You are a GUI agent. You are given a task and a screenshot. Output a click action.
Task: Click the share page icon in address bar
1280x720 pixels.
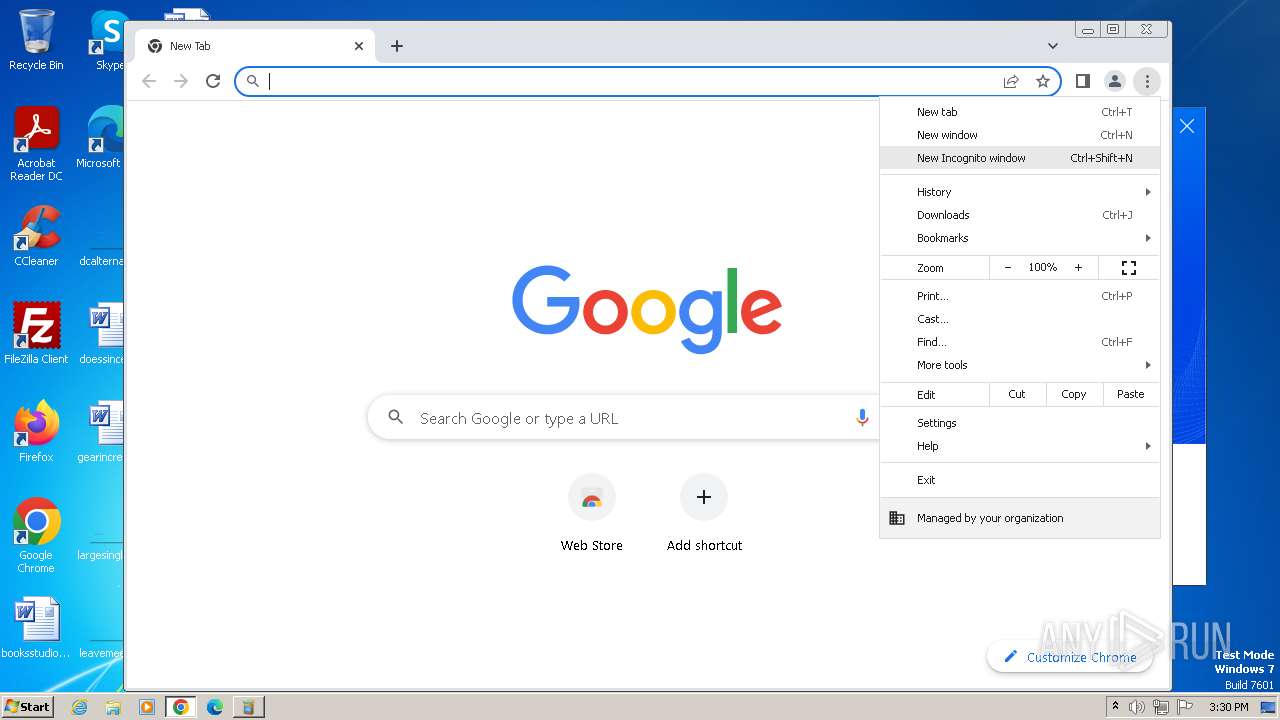point(1011,81)
